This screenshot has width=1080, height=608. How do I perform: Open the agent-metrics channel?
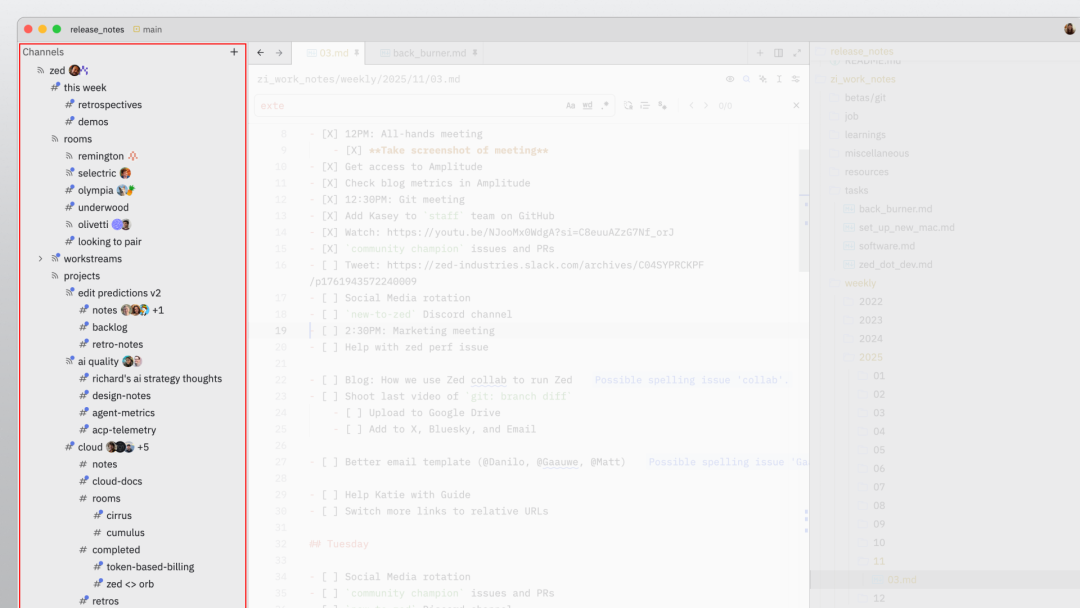tap(123, 412)
